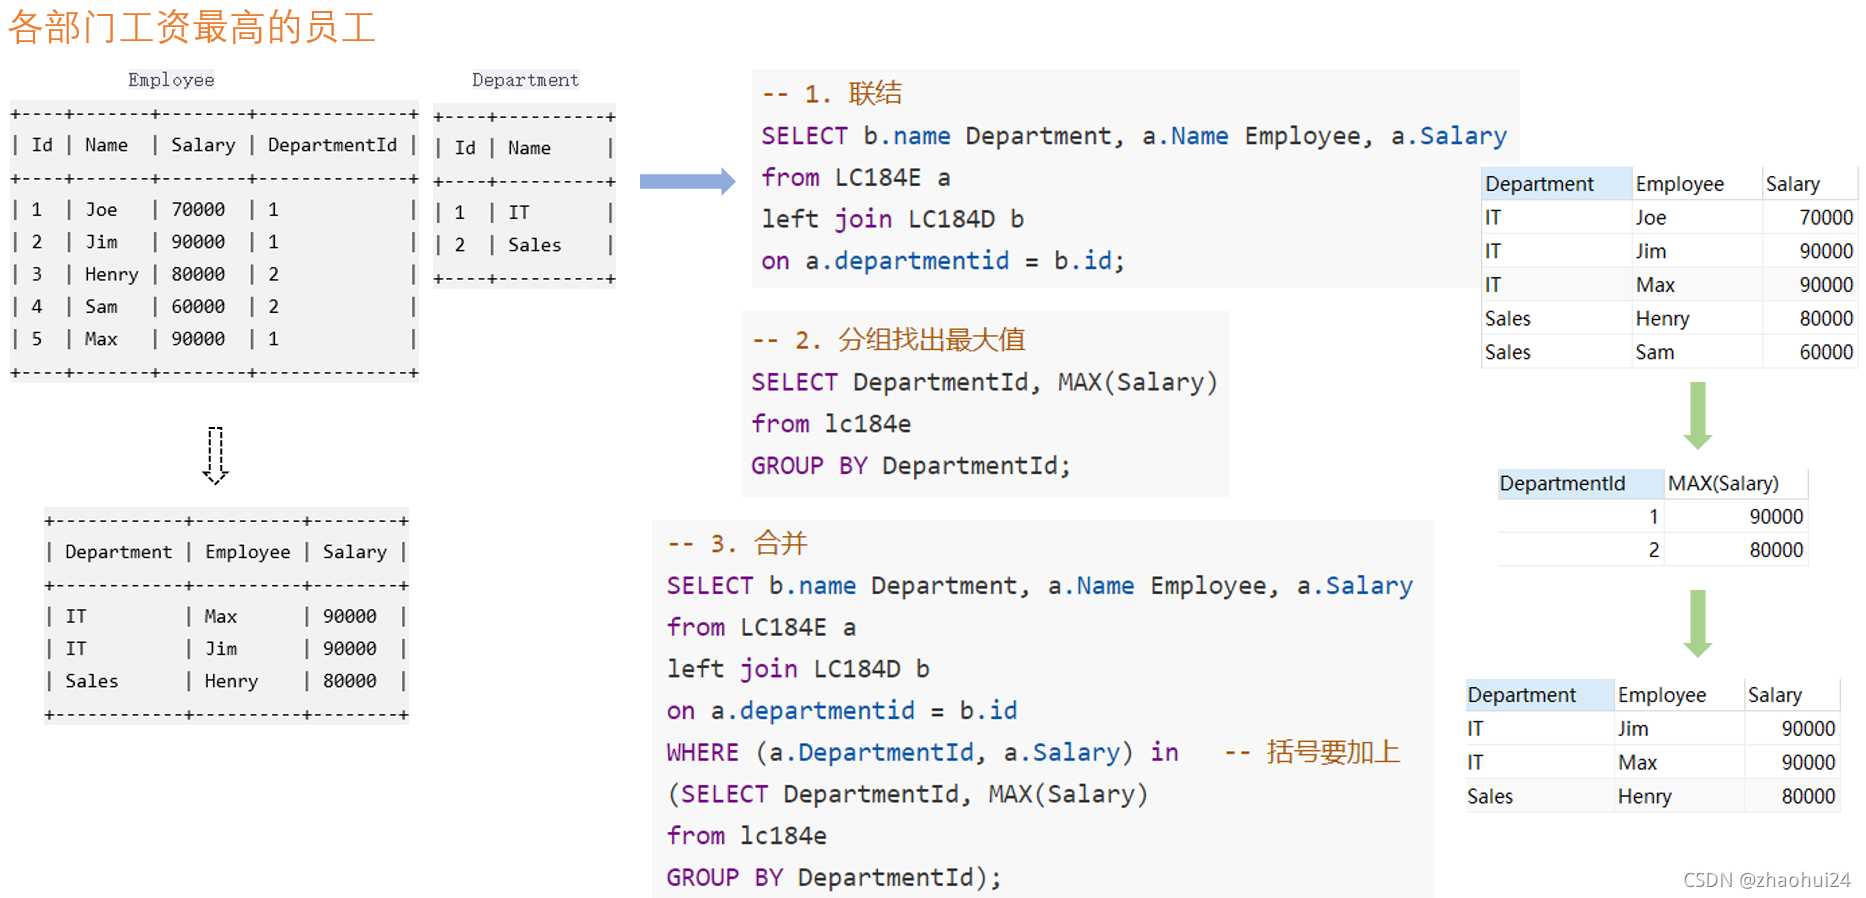Click 'from lc184e' in query 2
1866x898 pixels.
coord(831,424)
